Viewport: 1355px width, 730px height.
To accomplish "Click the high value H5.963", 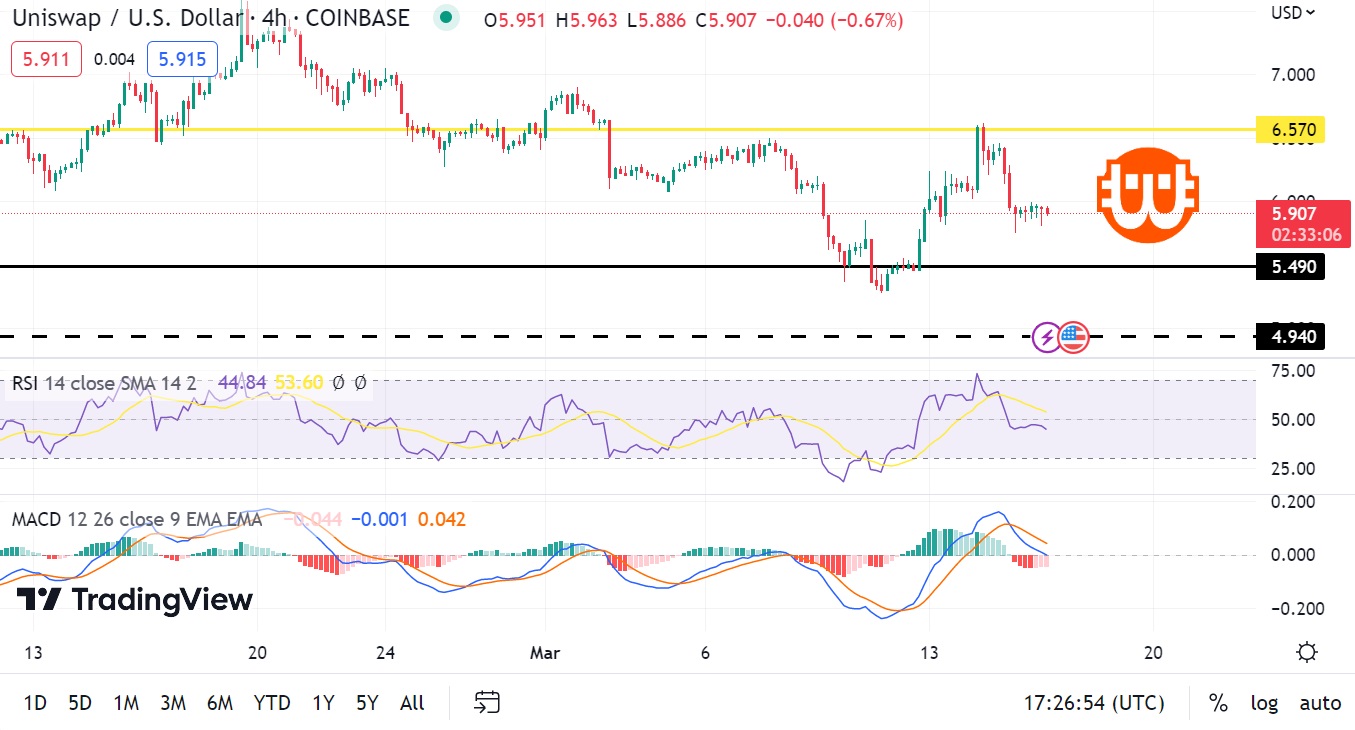I will [588, 20].
